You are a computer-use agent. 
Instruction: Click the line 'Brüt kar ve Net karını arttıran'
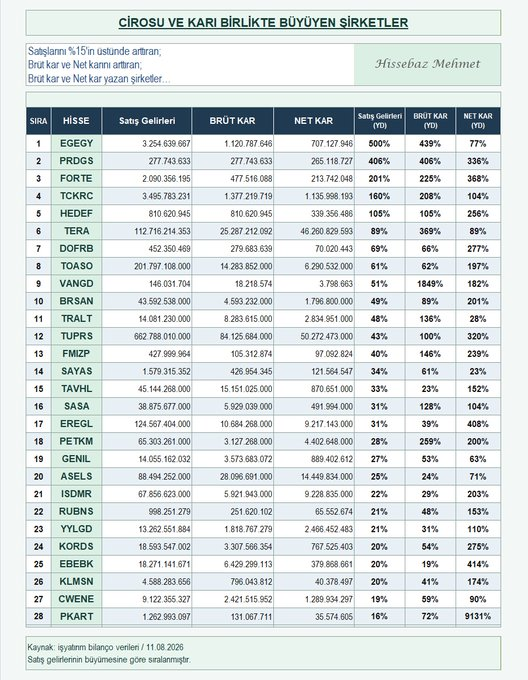click(x=85, y=65)
